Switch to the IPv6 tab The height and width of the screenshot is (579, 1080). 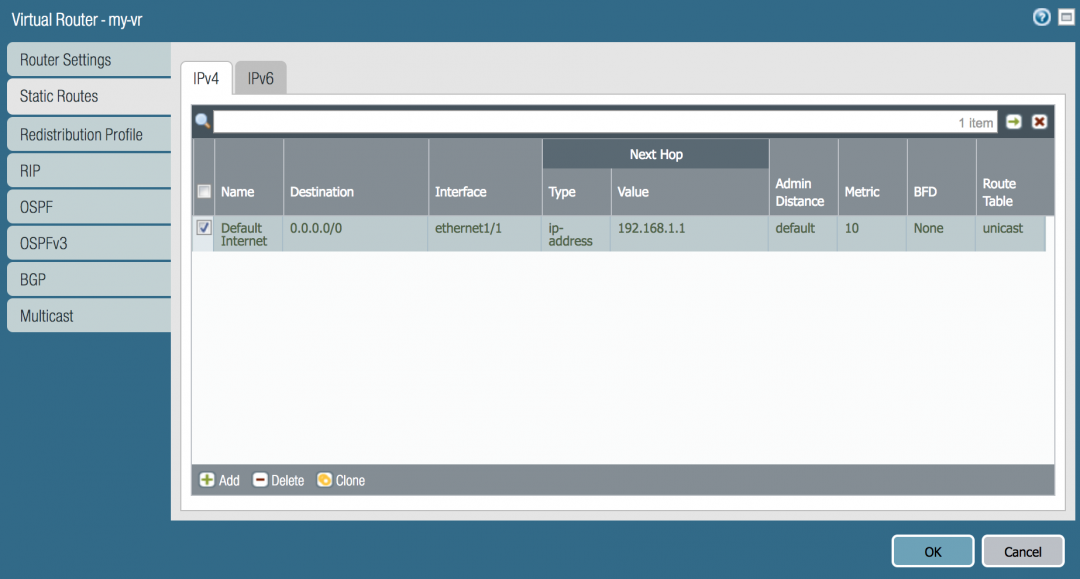[x=260, y=78]
